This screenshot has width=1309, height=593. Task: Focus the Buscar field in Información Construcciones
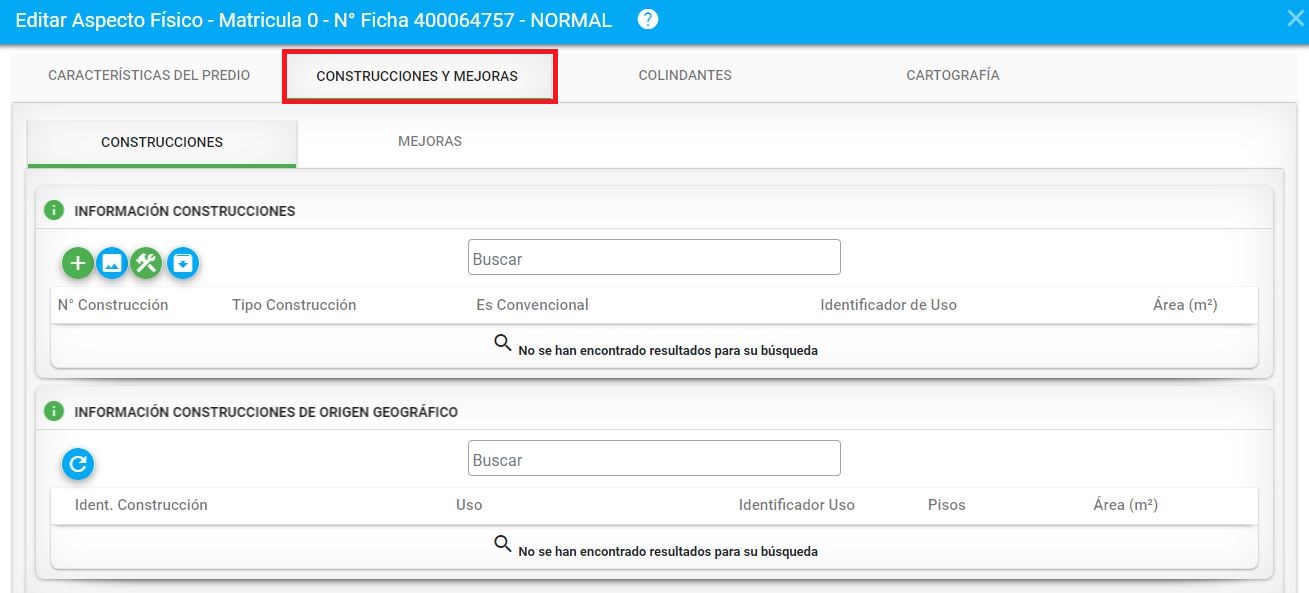click(x=654, y=258)
